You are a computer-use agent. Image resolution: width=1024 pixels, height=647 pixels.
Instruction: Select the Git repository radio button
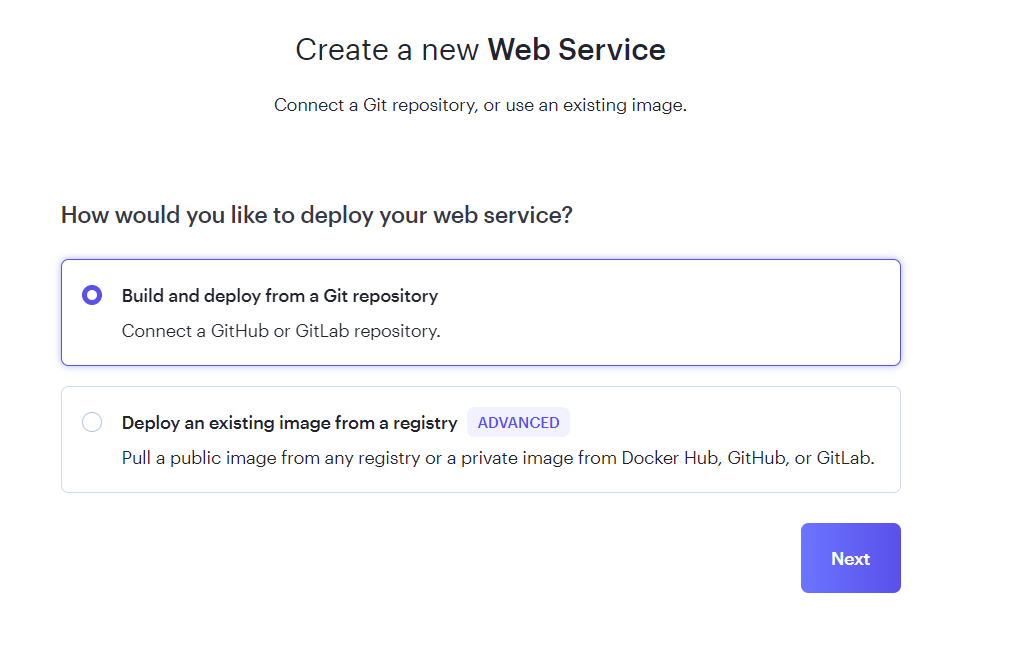point(92,295)
